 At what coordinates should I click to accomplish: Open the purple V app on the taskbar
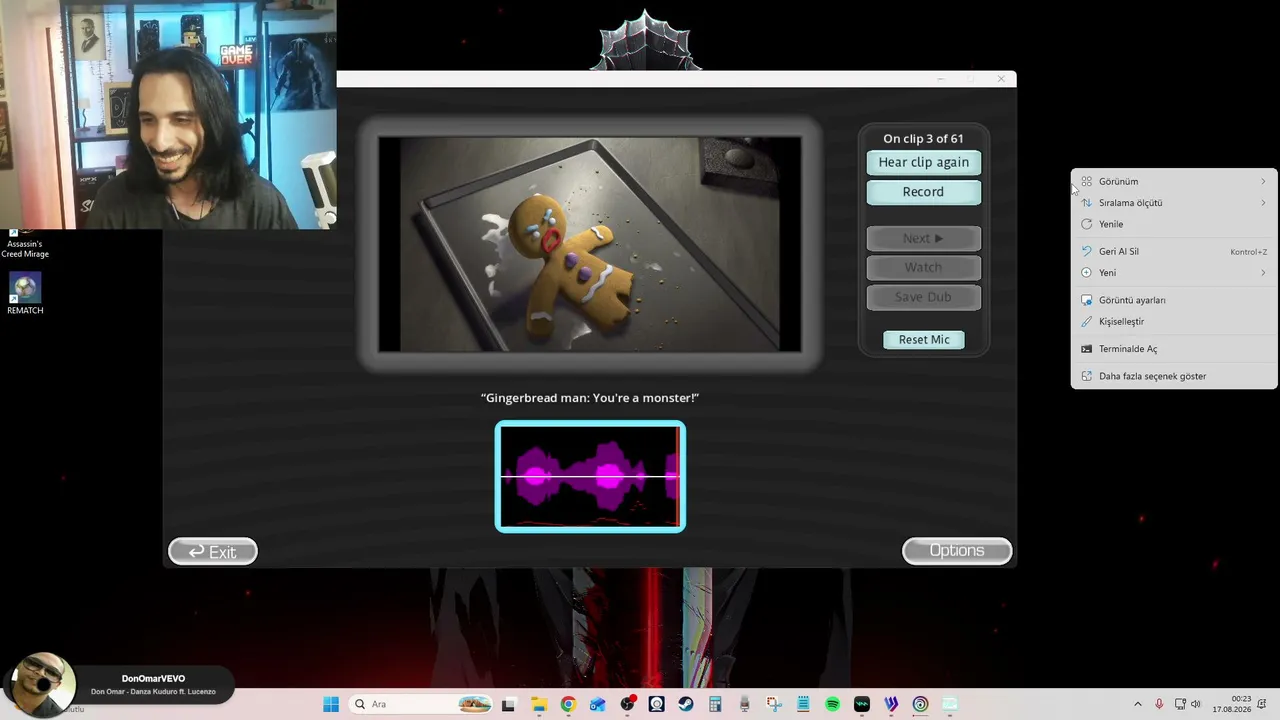pyautogui.click(x=891, y=704)
